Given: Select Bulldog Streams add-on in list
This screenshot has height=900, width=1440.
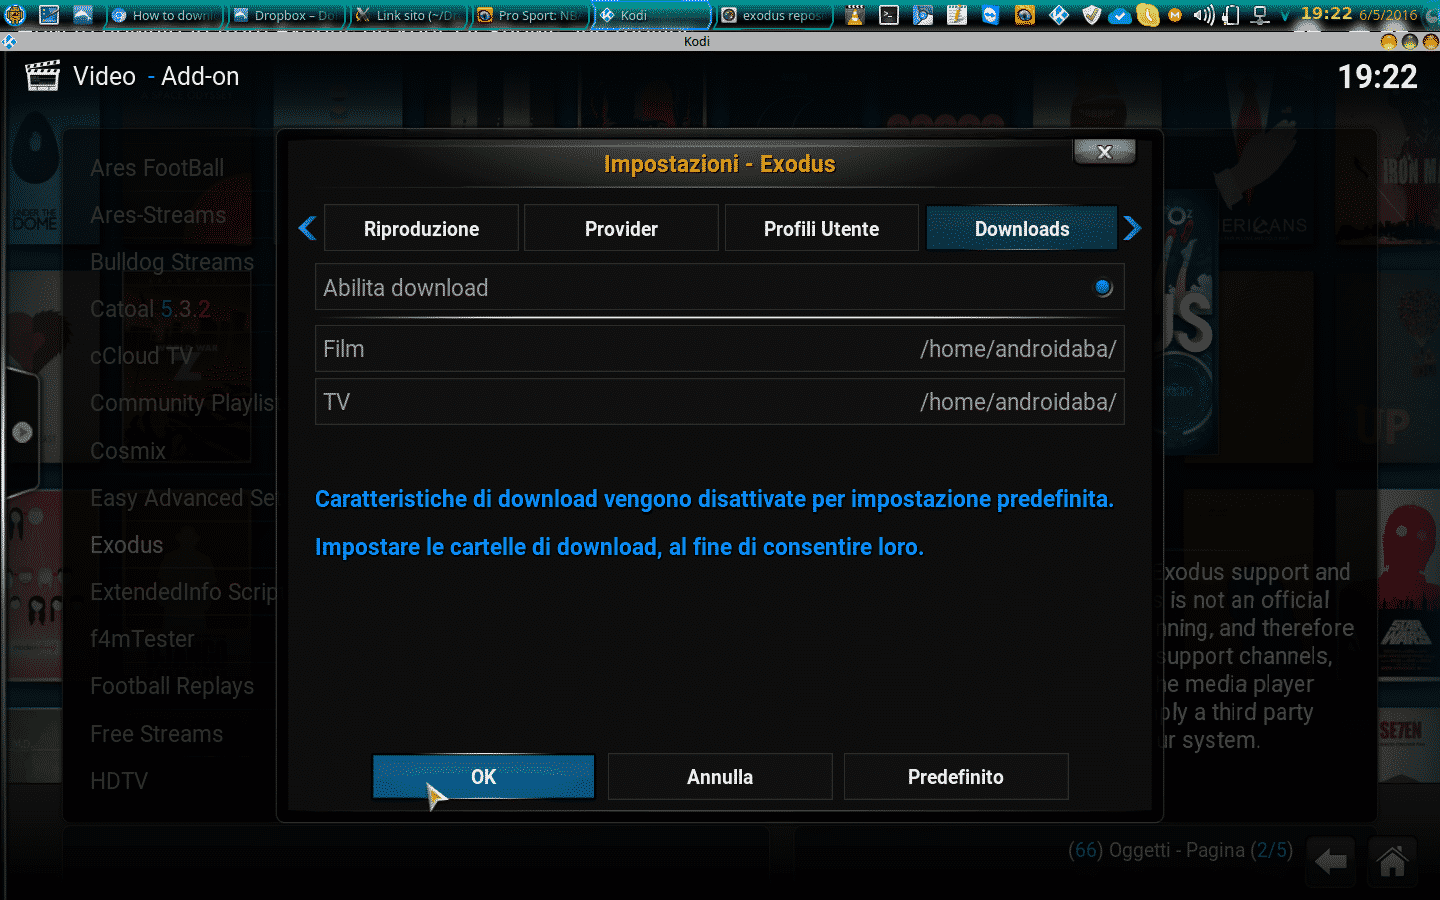Looking at the screenshot, I should (x=172, y=262).
